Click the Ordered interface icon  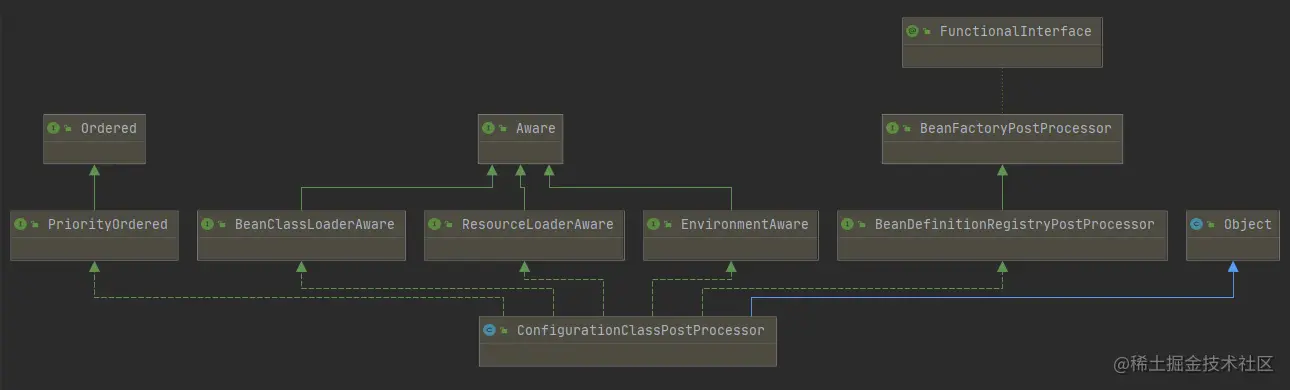pos(54,129)
